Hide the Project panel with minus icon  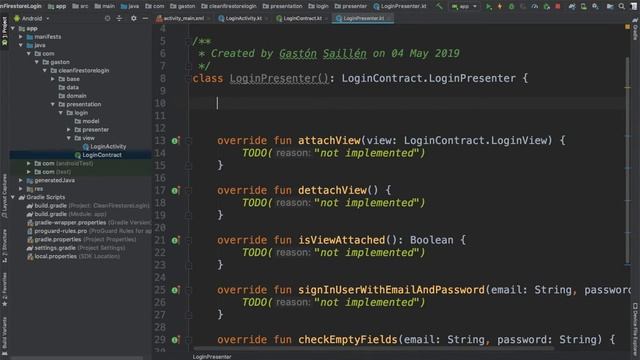(x=145, y=18)
